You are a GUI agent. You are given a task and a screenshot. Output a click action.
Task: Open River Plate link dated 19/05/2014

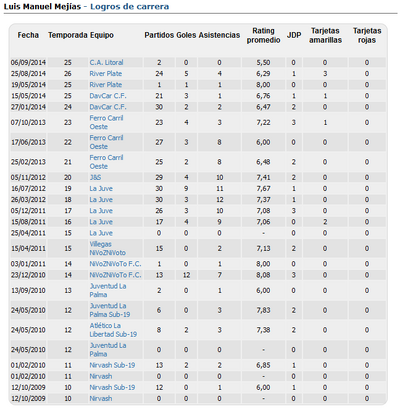pos(106,85)
